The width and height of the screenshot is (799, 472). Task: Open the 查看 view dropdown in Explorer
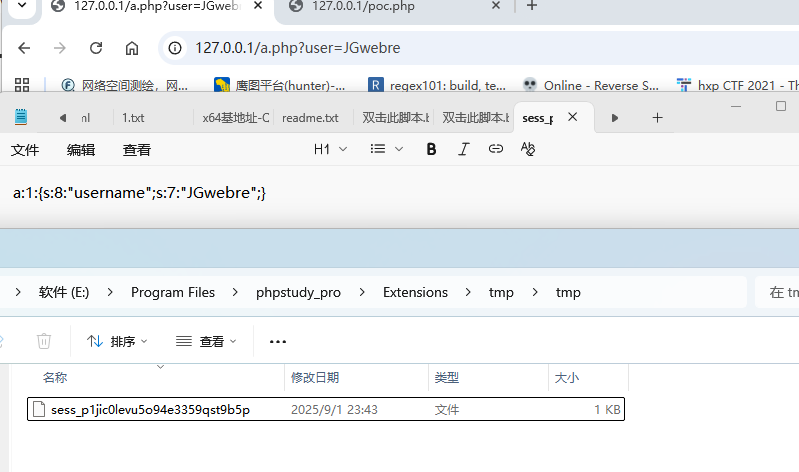[206, 341]
